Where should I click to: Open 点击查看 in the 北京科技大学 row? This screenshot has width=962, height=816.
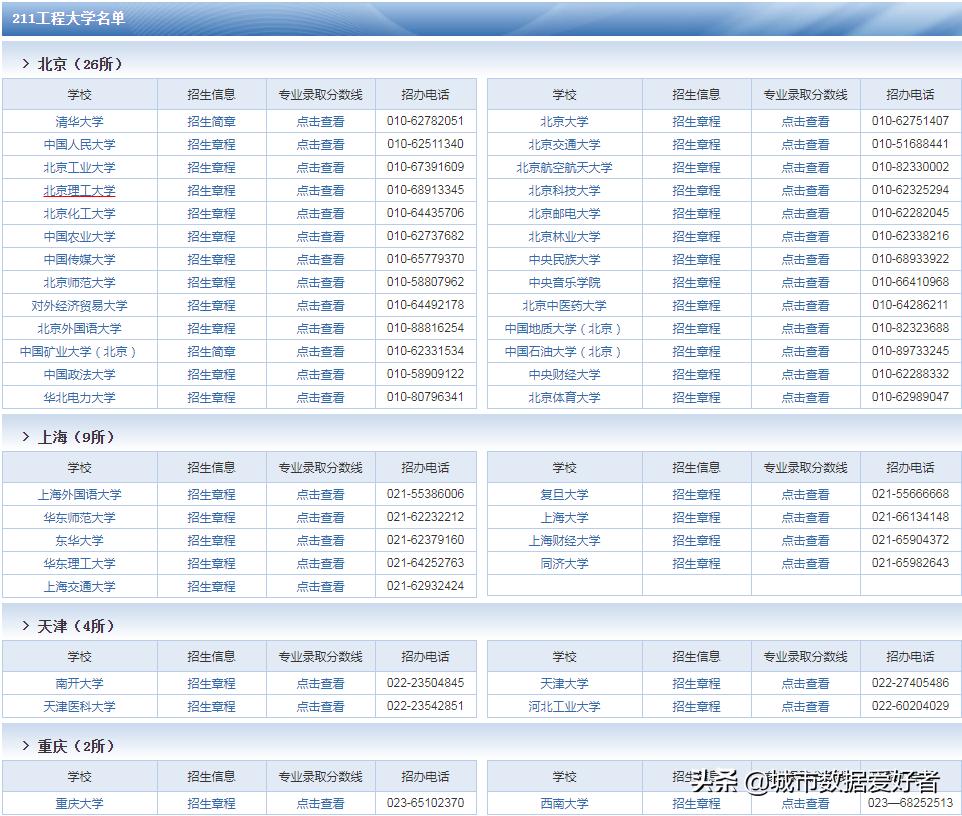click(x=806, y=191)
